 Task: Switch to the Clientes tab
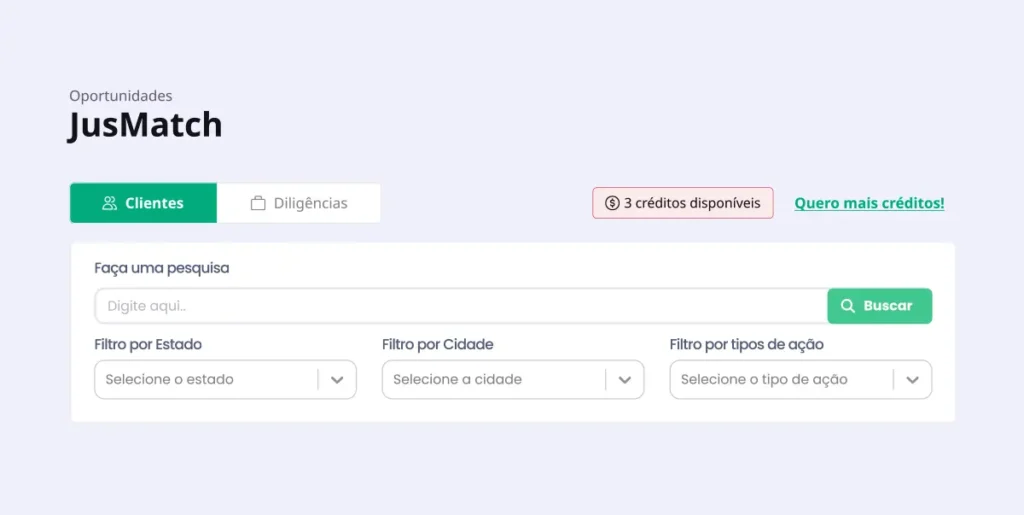[144, 203]
